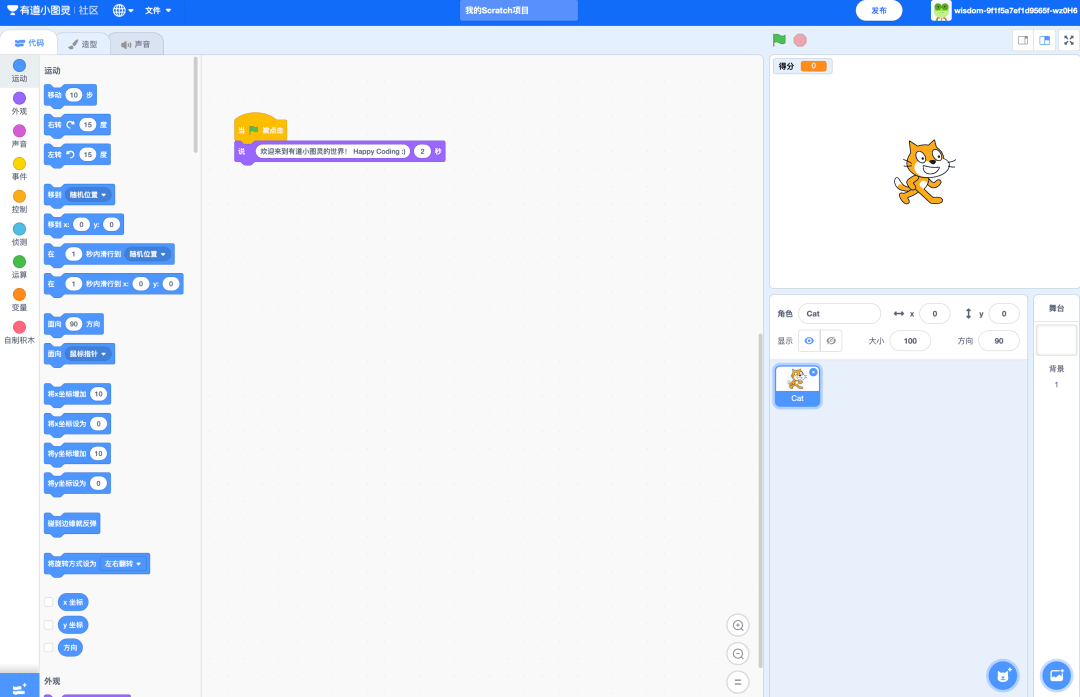Zoom out on the code workspace
Viewport: 1080px width, 697px height.
click(x=738, y=654)
